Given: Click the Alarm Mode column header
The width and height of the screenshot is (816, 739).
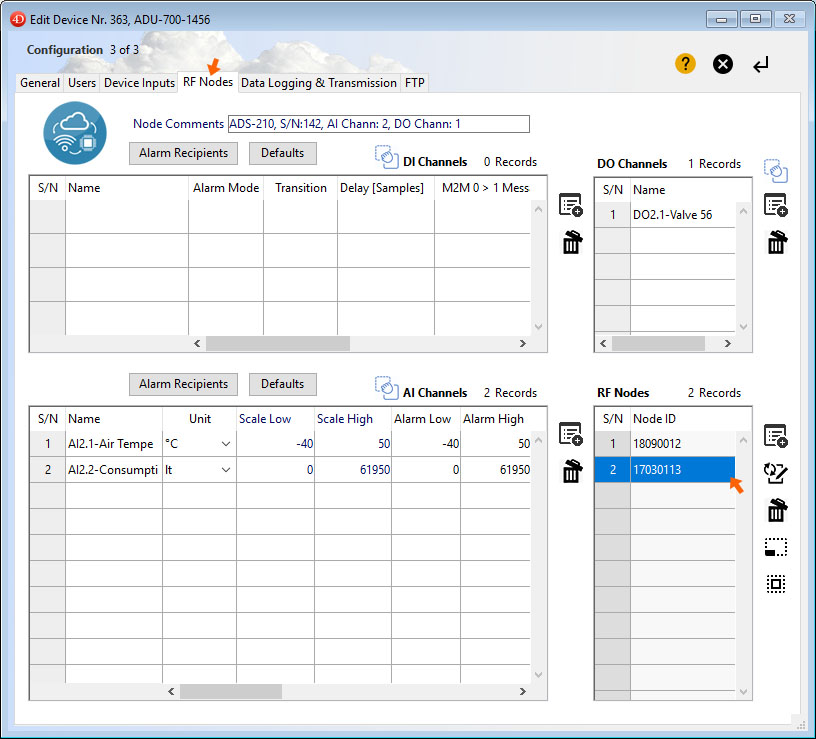Looking at the screenshot, I should [226, 188].
